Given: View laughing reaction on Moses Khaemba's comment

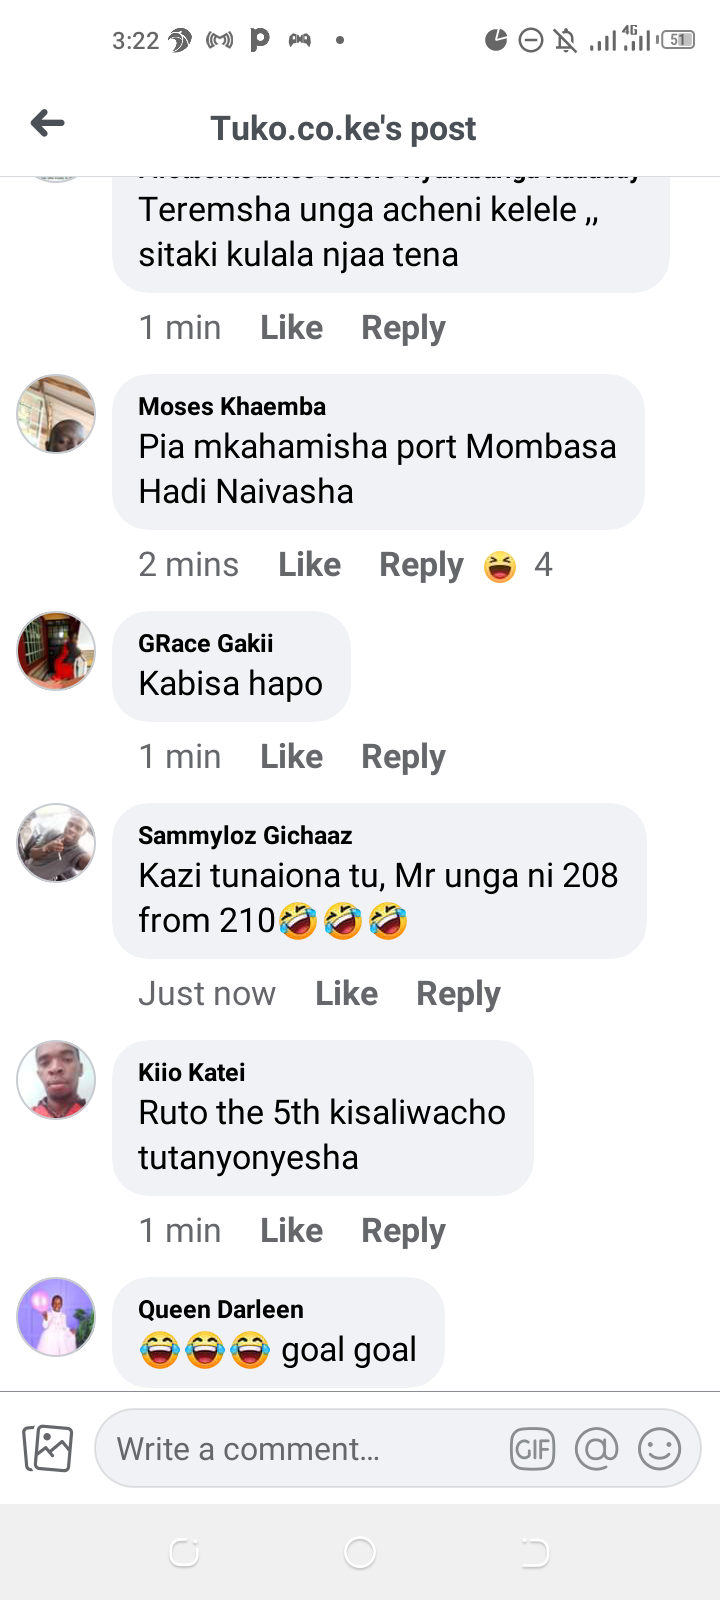Looking at the screenshot, I should pos(500,566).
